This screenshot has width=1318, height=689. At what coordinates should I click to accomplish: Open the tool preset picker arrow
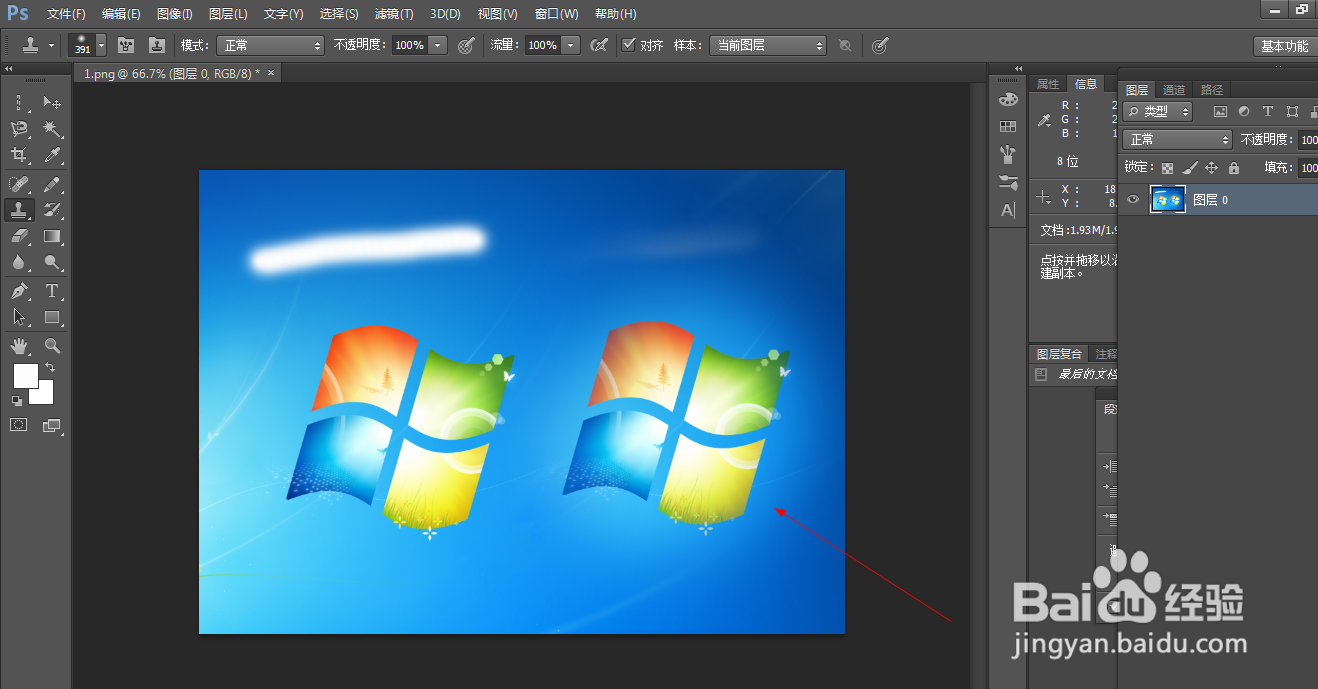pos(52,45)
